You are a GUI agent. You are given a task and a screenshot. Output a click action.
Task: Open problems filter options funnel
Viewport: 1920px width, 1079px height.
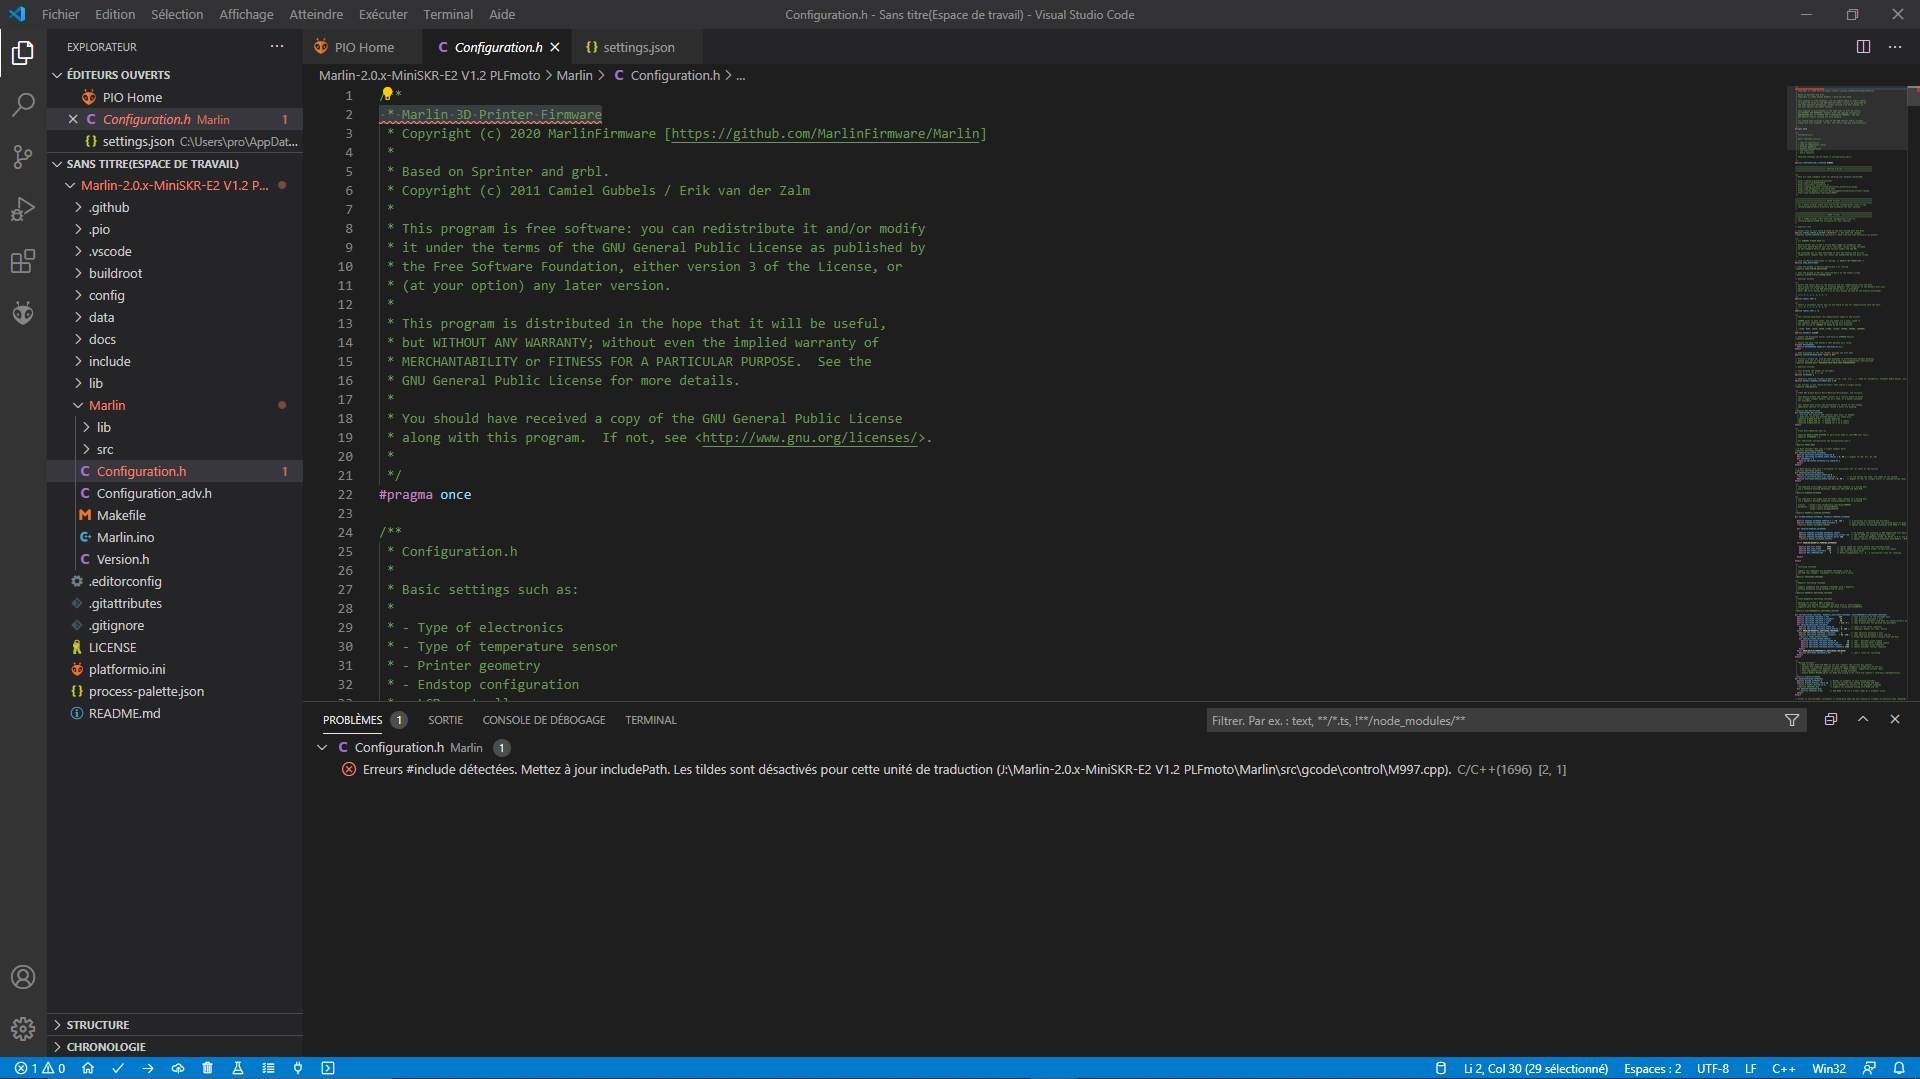pyautogui.click(x=1792, y=720)
